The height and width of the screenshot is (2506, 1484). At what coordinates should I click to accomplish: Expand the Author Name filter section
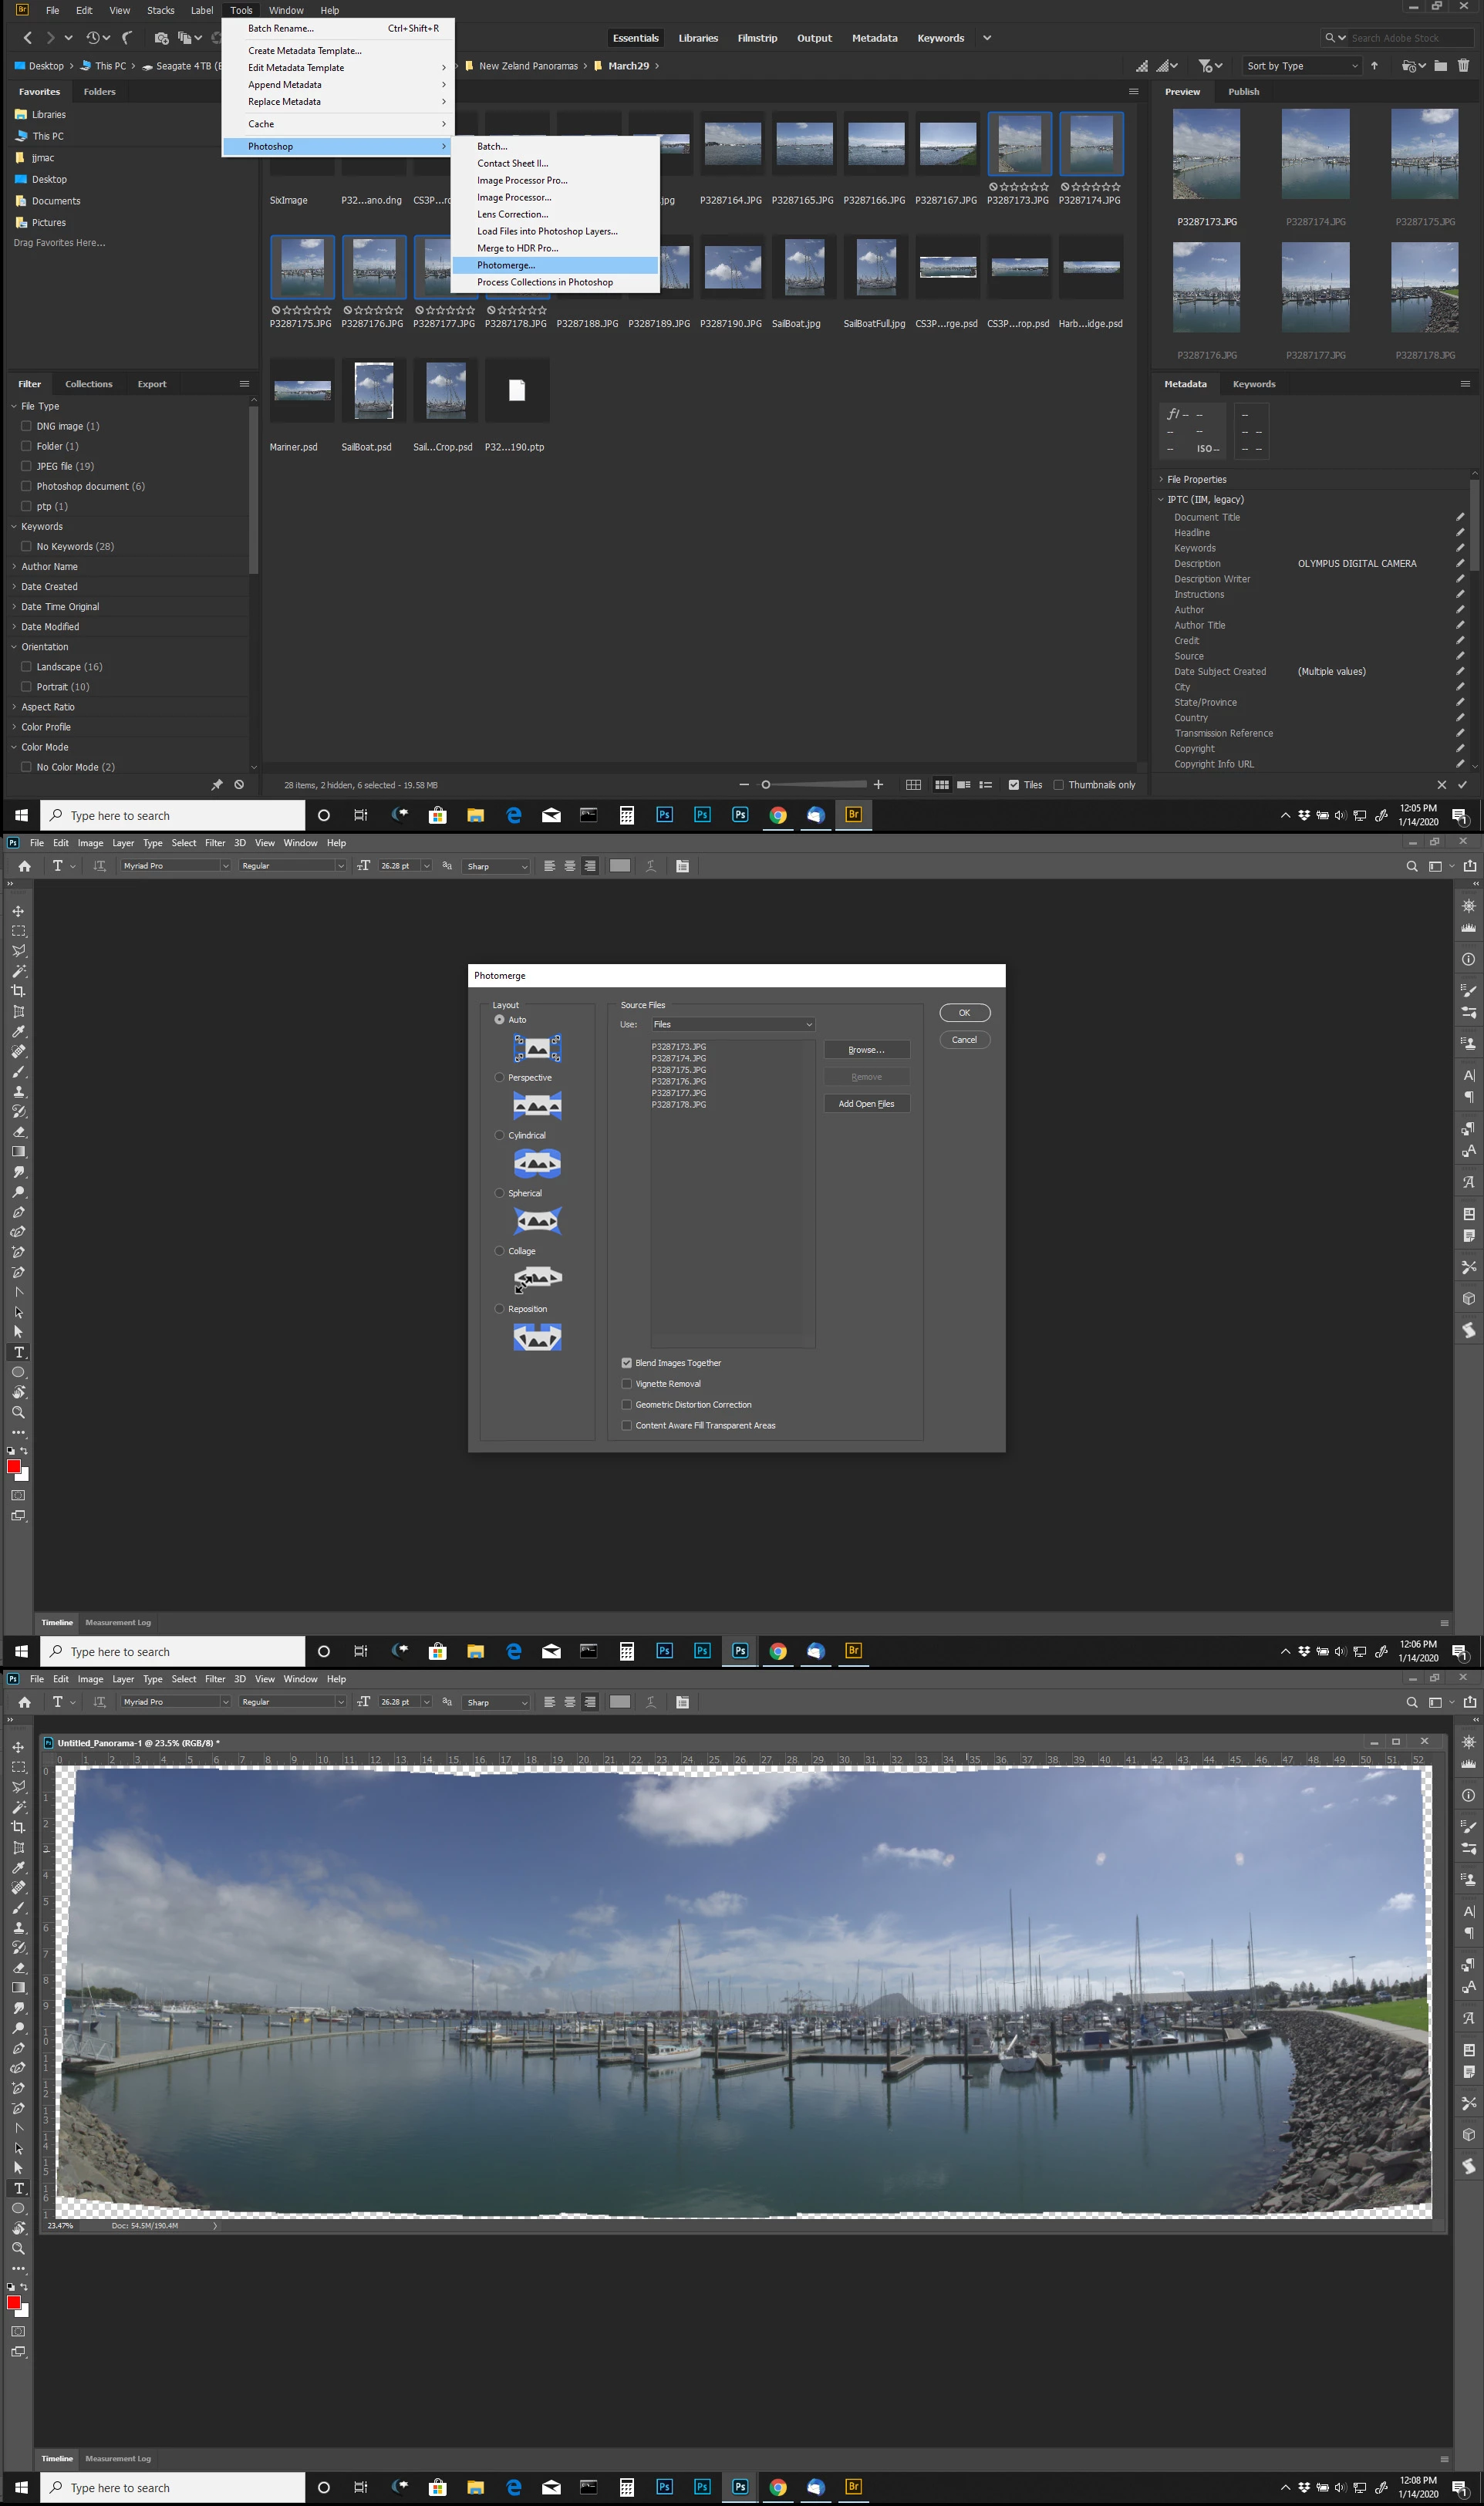pyautogui.click(x=49, y=566)
